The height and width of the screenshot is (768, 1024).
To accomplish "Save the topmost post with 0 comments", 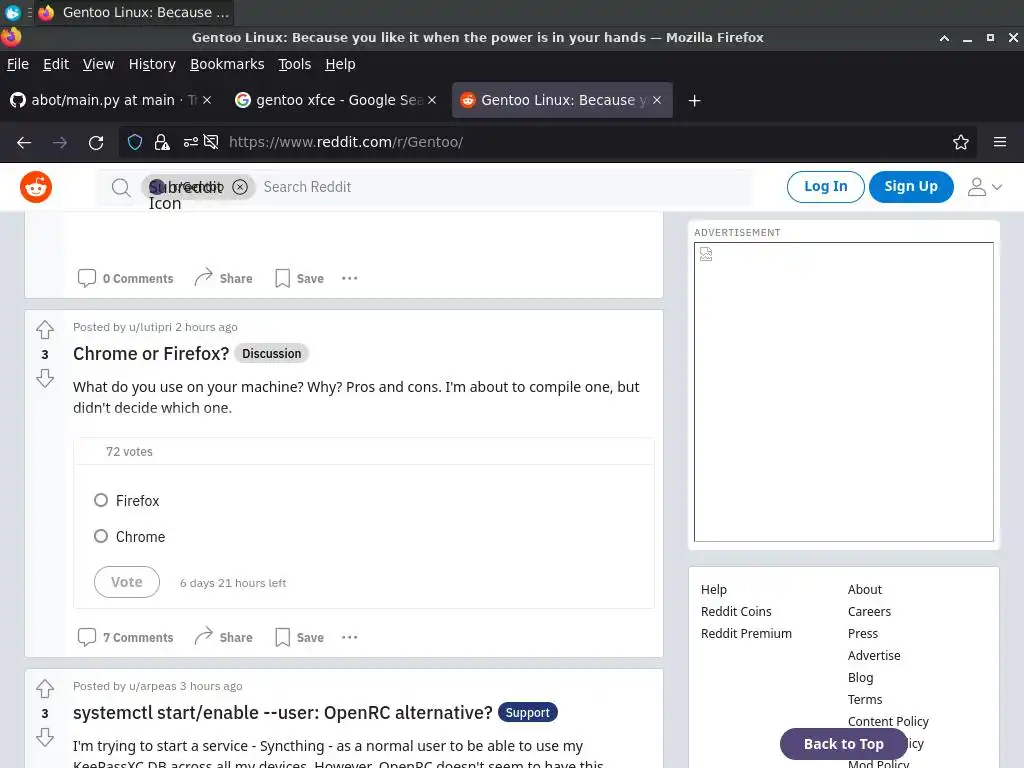I will tap(299, 278).
